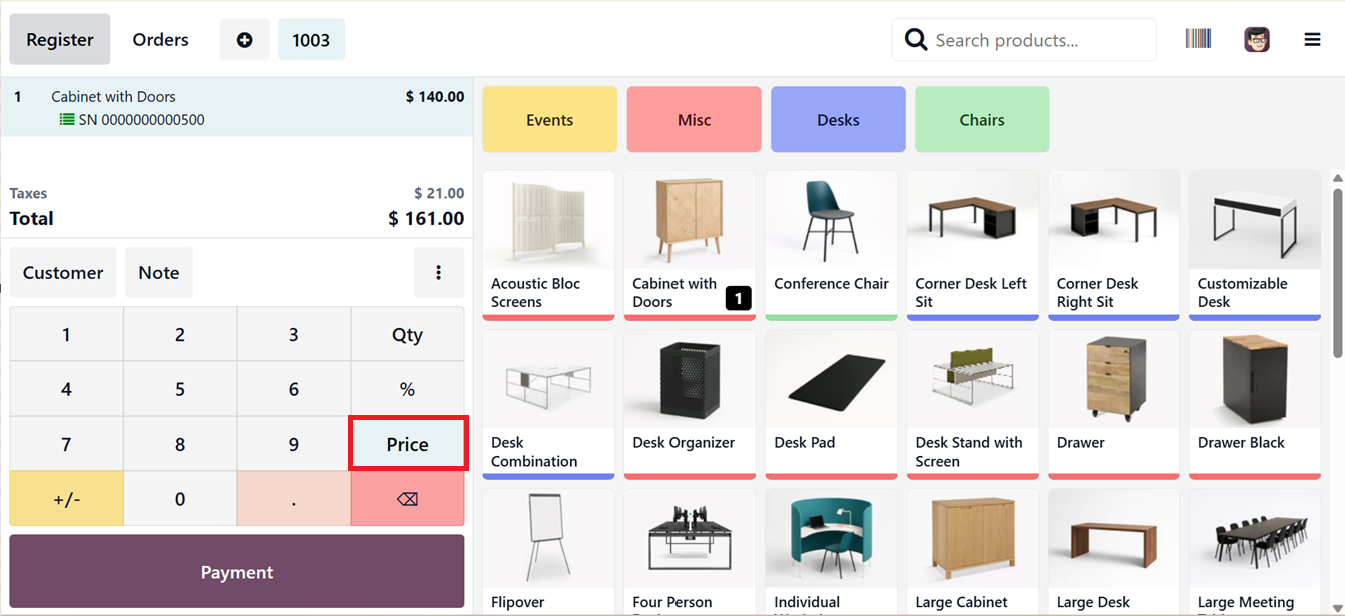
Task: Open the hamburger menu
Action: click(1312, 40)
